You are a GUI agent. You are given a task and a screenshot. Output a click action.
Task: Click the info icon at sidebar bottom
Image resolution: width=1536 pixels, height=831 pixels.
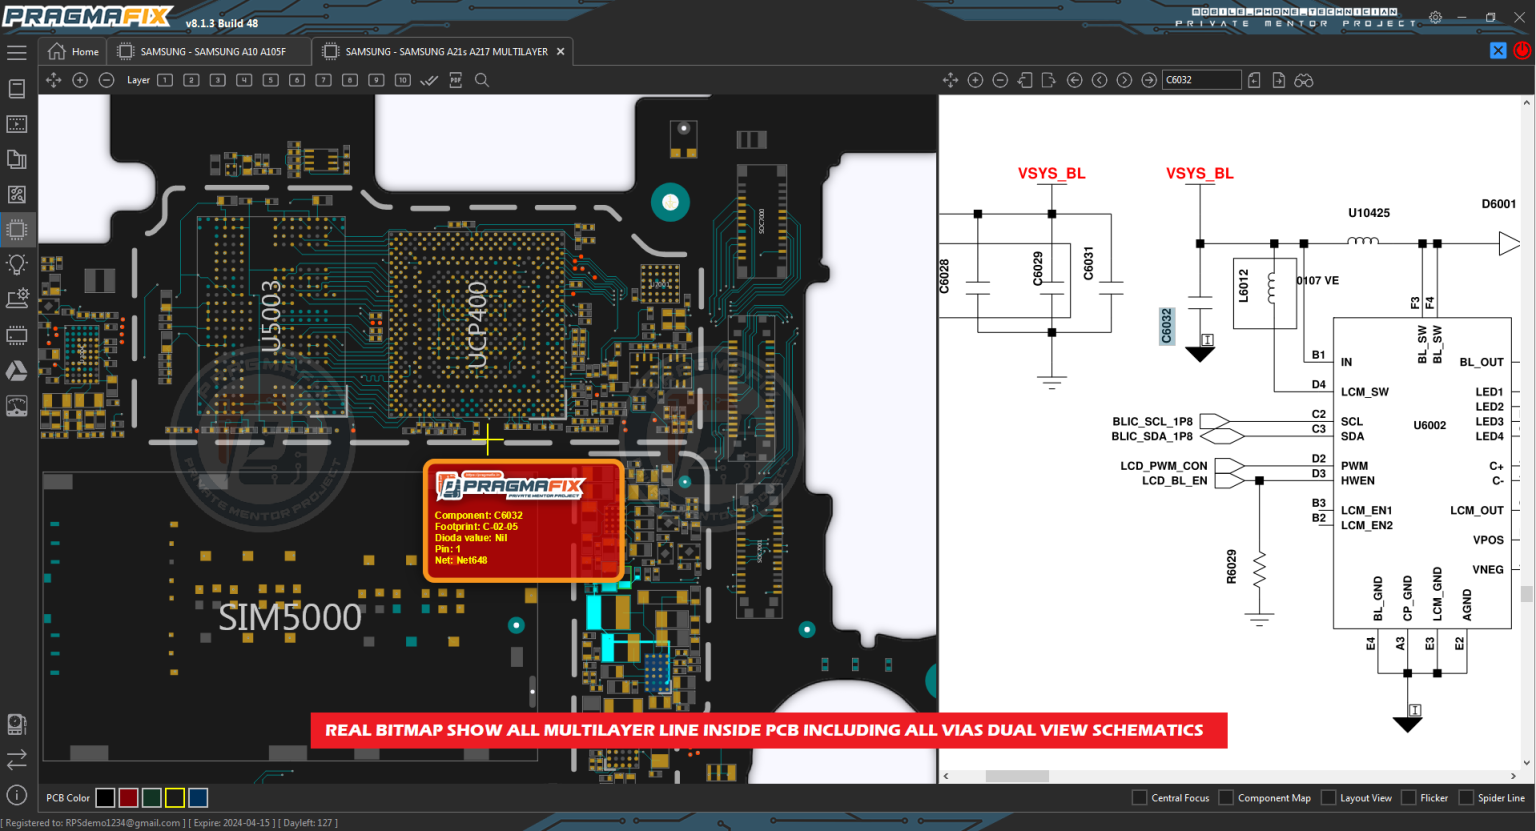pyautogui.click(x=17, y=795)
